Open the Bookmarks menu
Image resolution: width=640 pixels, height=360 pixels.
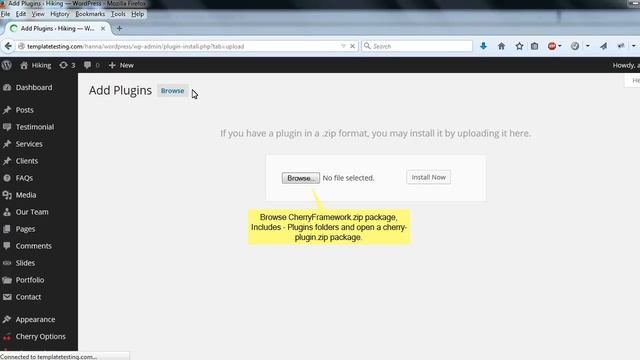(90, 14)
